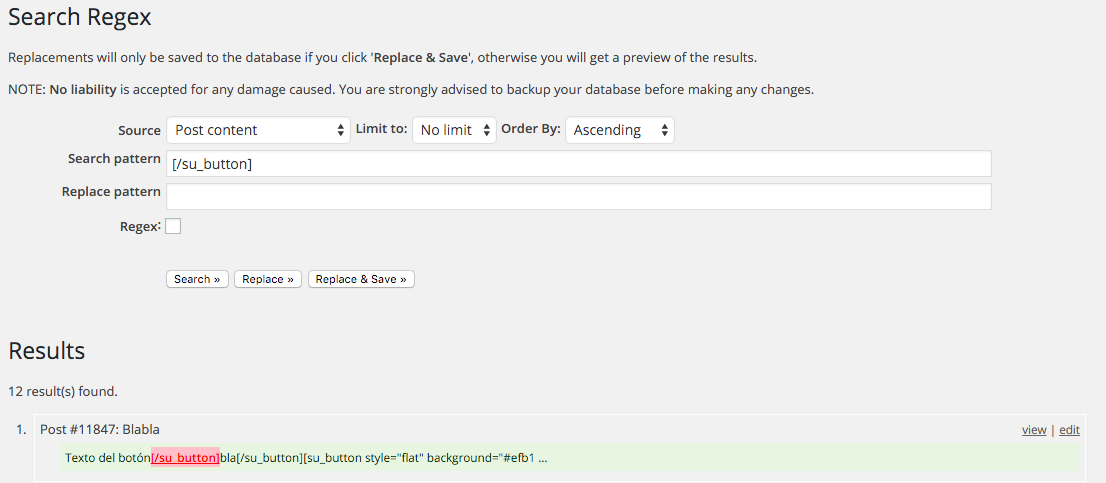
Task: Open the view link for Post #11847
Action: coord(1034,430)
